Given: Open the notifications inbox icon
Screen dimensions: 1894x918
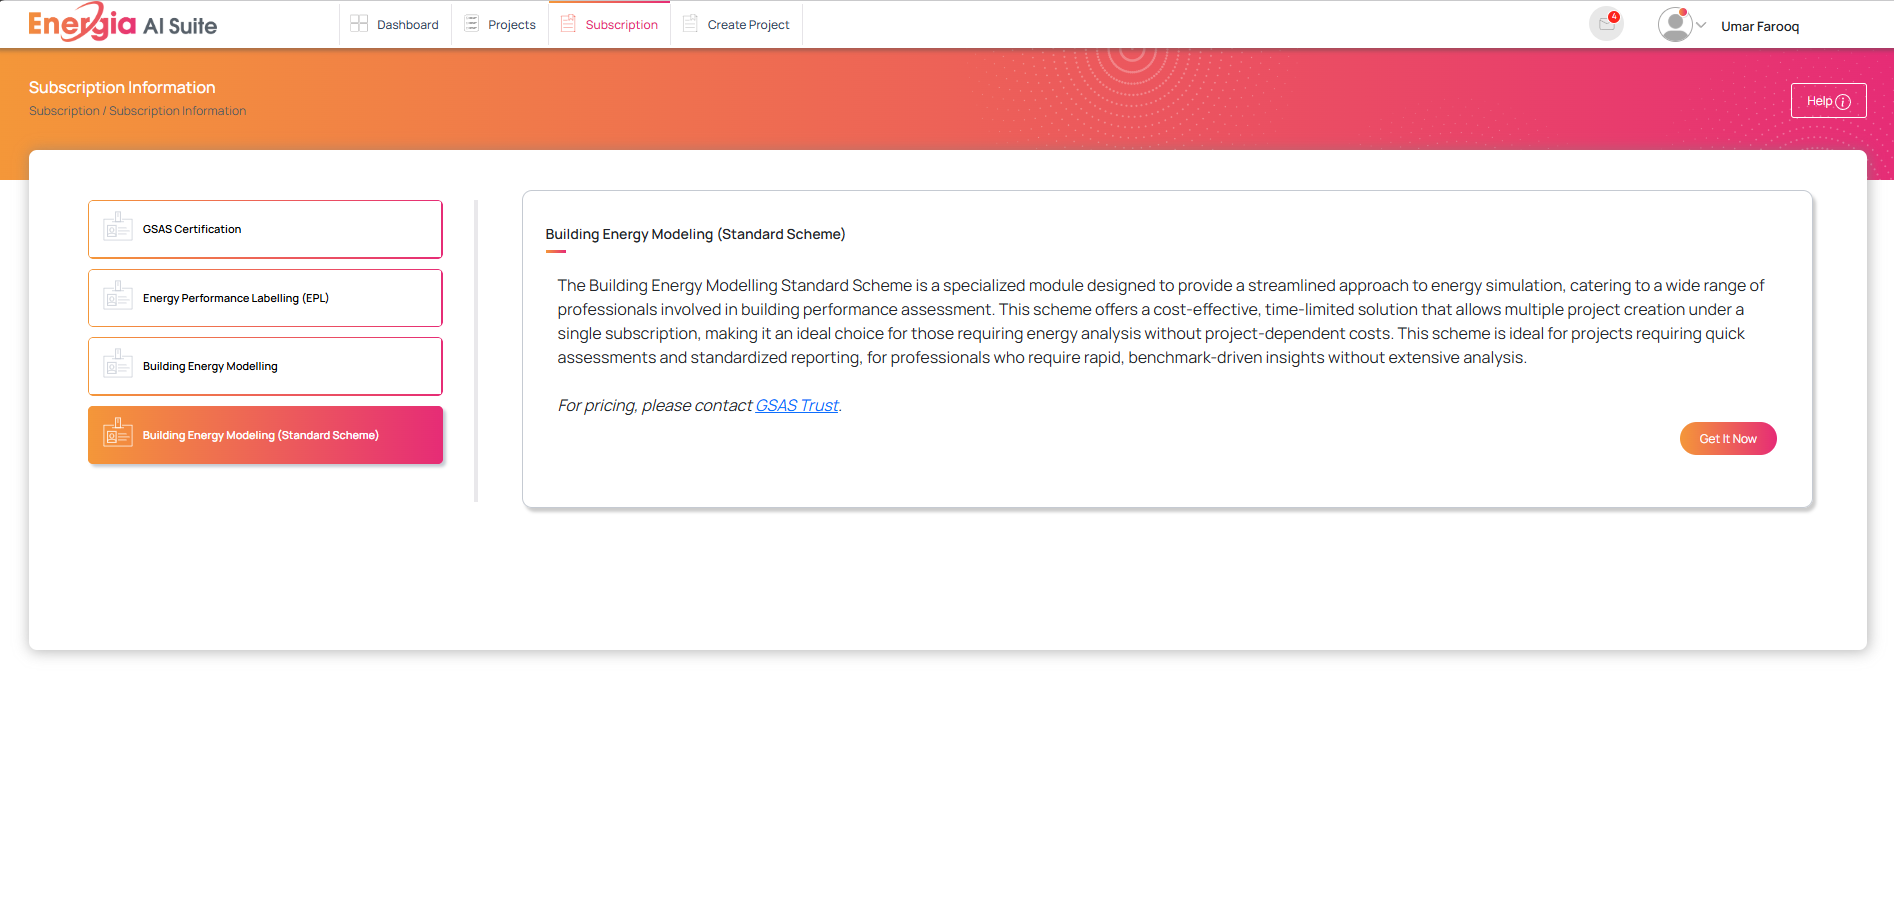Looking at the screenshot, I should (x=1606, y=24).
